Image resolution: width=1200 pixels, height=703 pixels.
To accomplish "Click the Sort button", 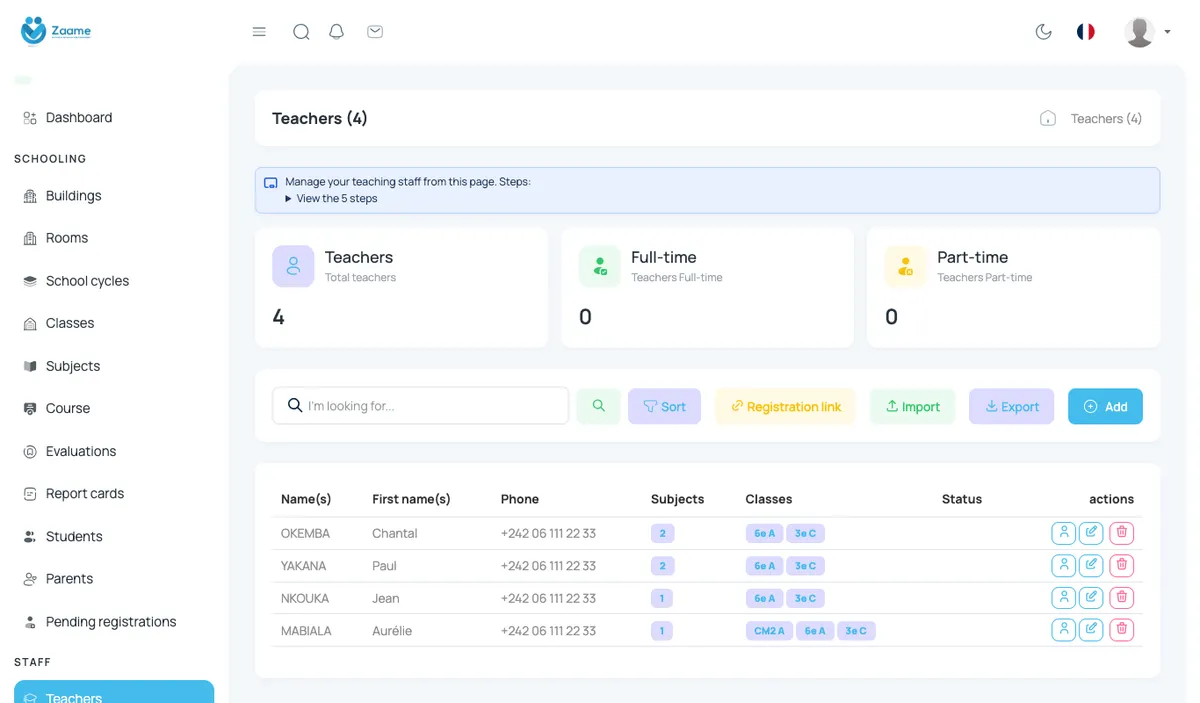I will point(664,406).
